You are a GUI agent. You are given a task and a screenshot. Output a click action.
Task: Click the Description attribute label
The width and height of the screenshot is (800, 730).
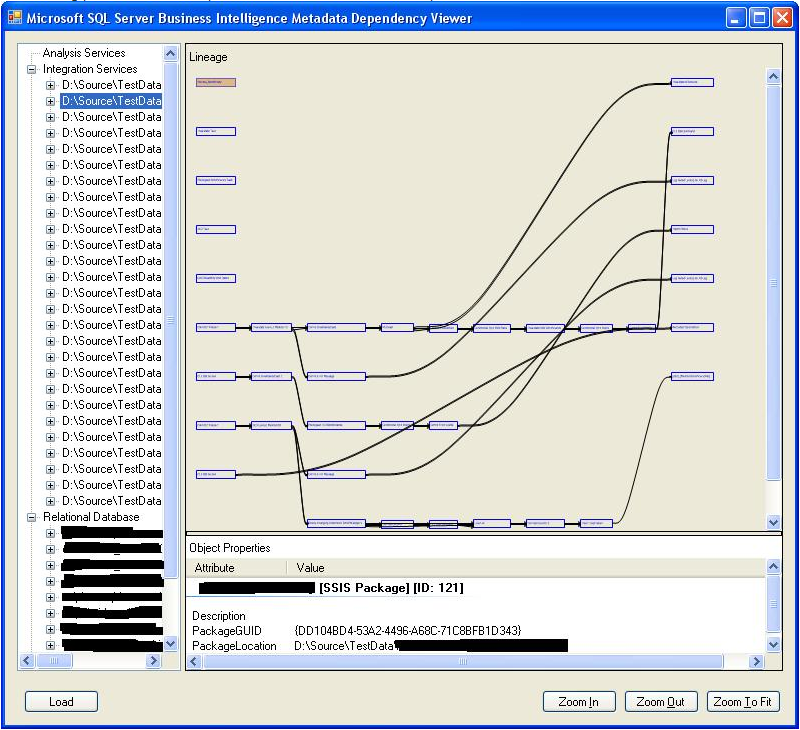click(219, 616)
